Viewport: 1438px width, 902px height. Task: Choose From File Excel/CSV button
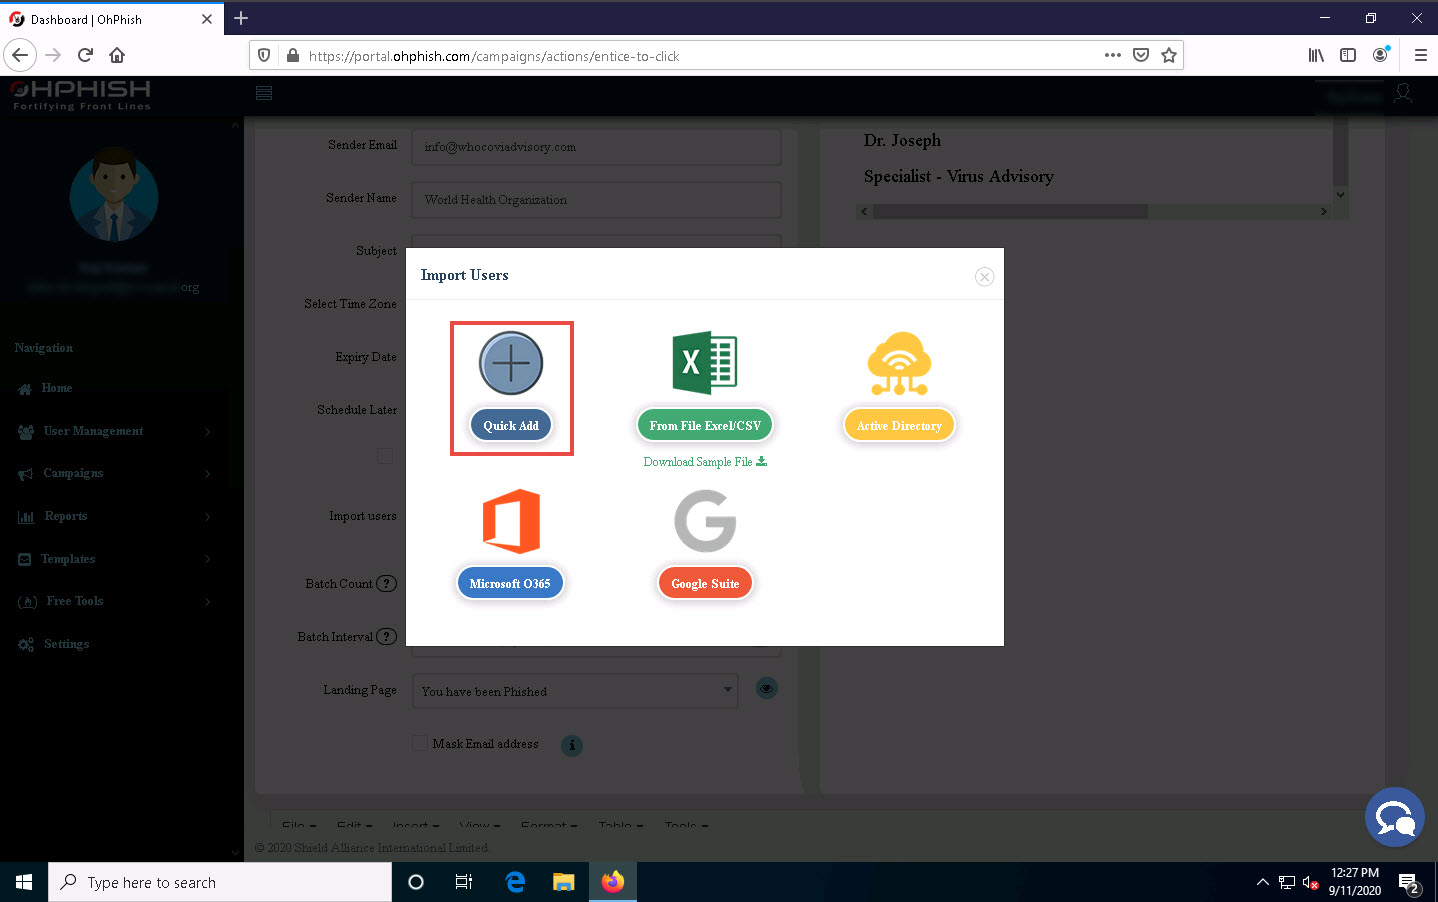pyautogui.click(x=705, y=425)
